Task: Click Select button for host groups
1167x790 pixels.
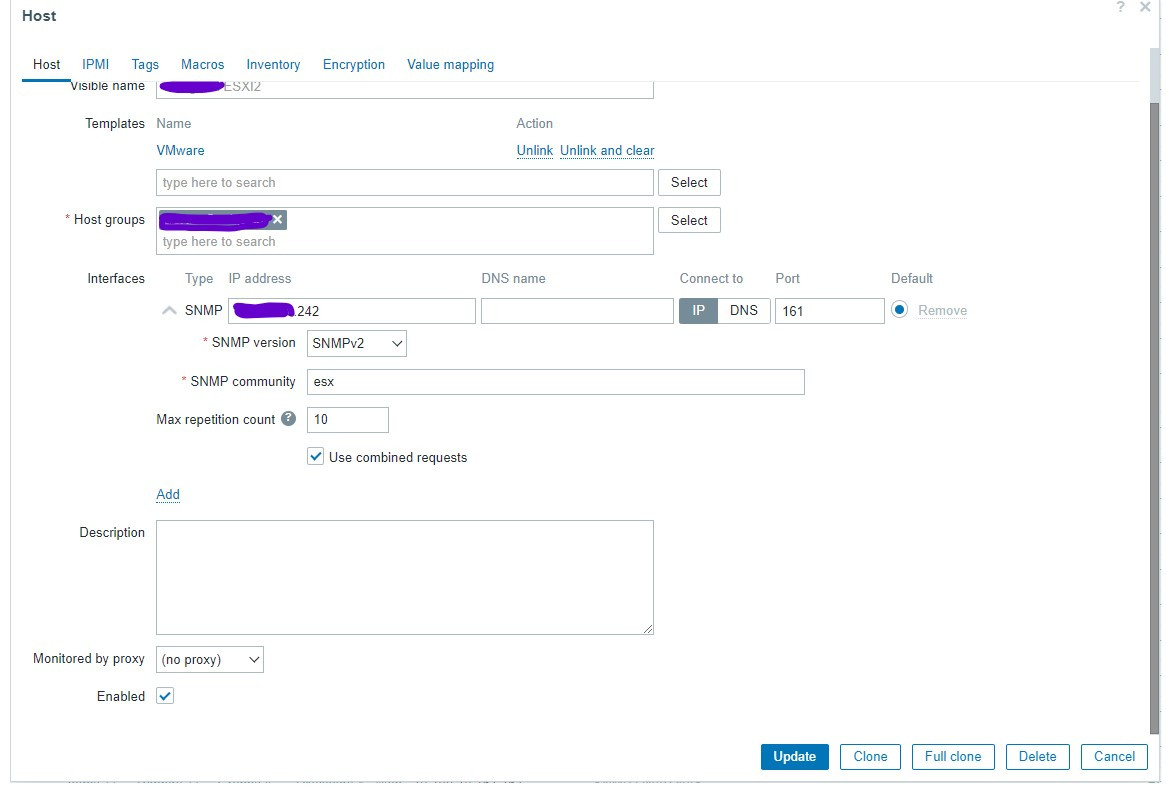Action: coord(689,220)
